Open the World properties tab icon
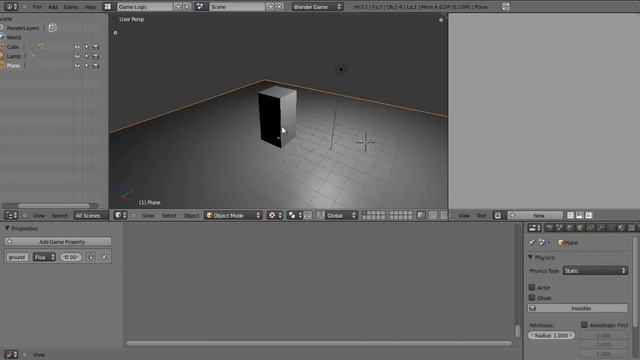 point(570,228)
